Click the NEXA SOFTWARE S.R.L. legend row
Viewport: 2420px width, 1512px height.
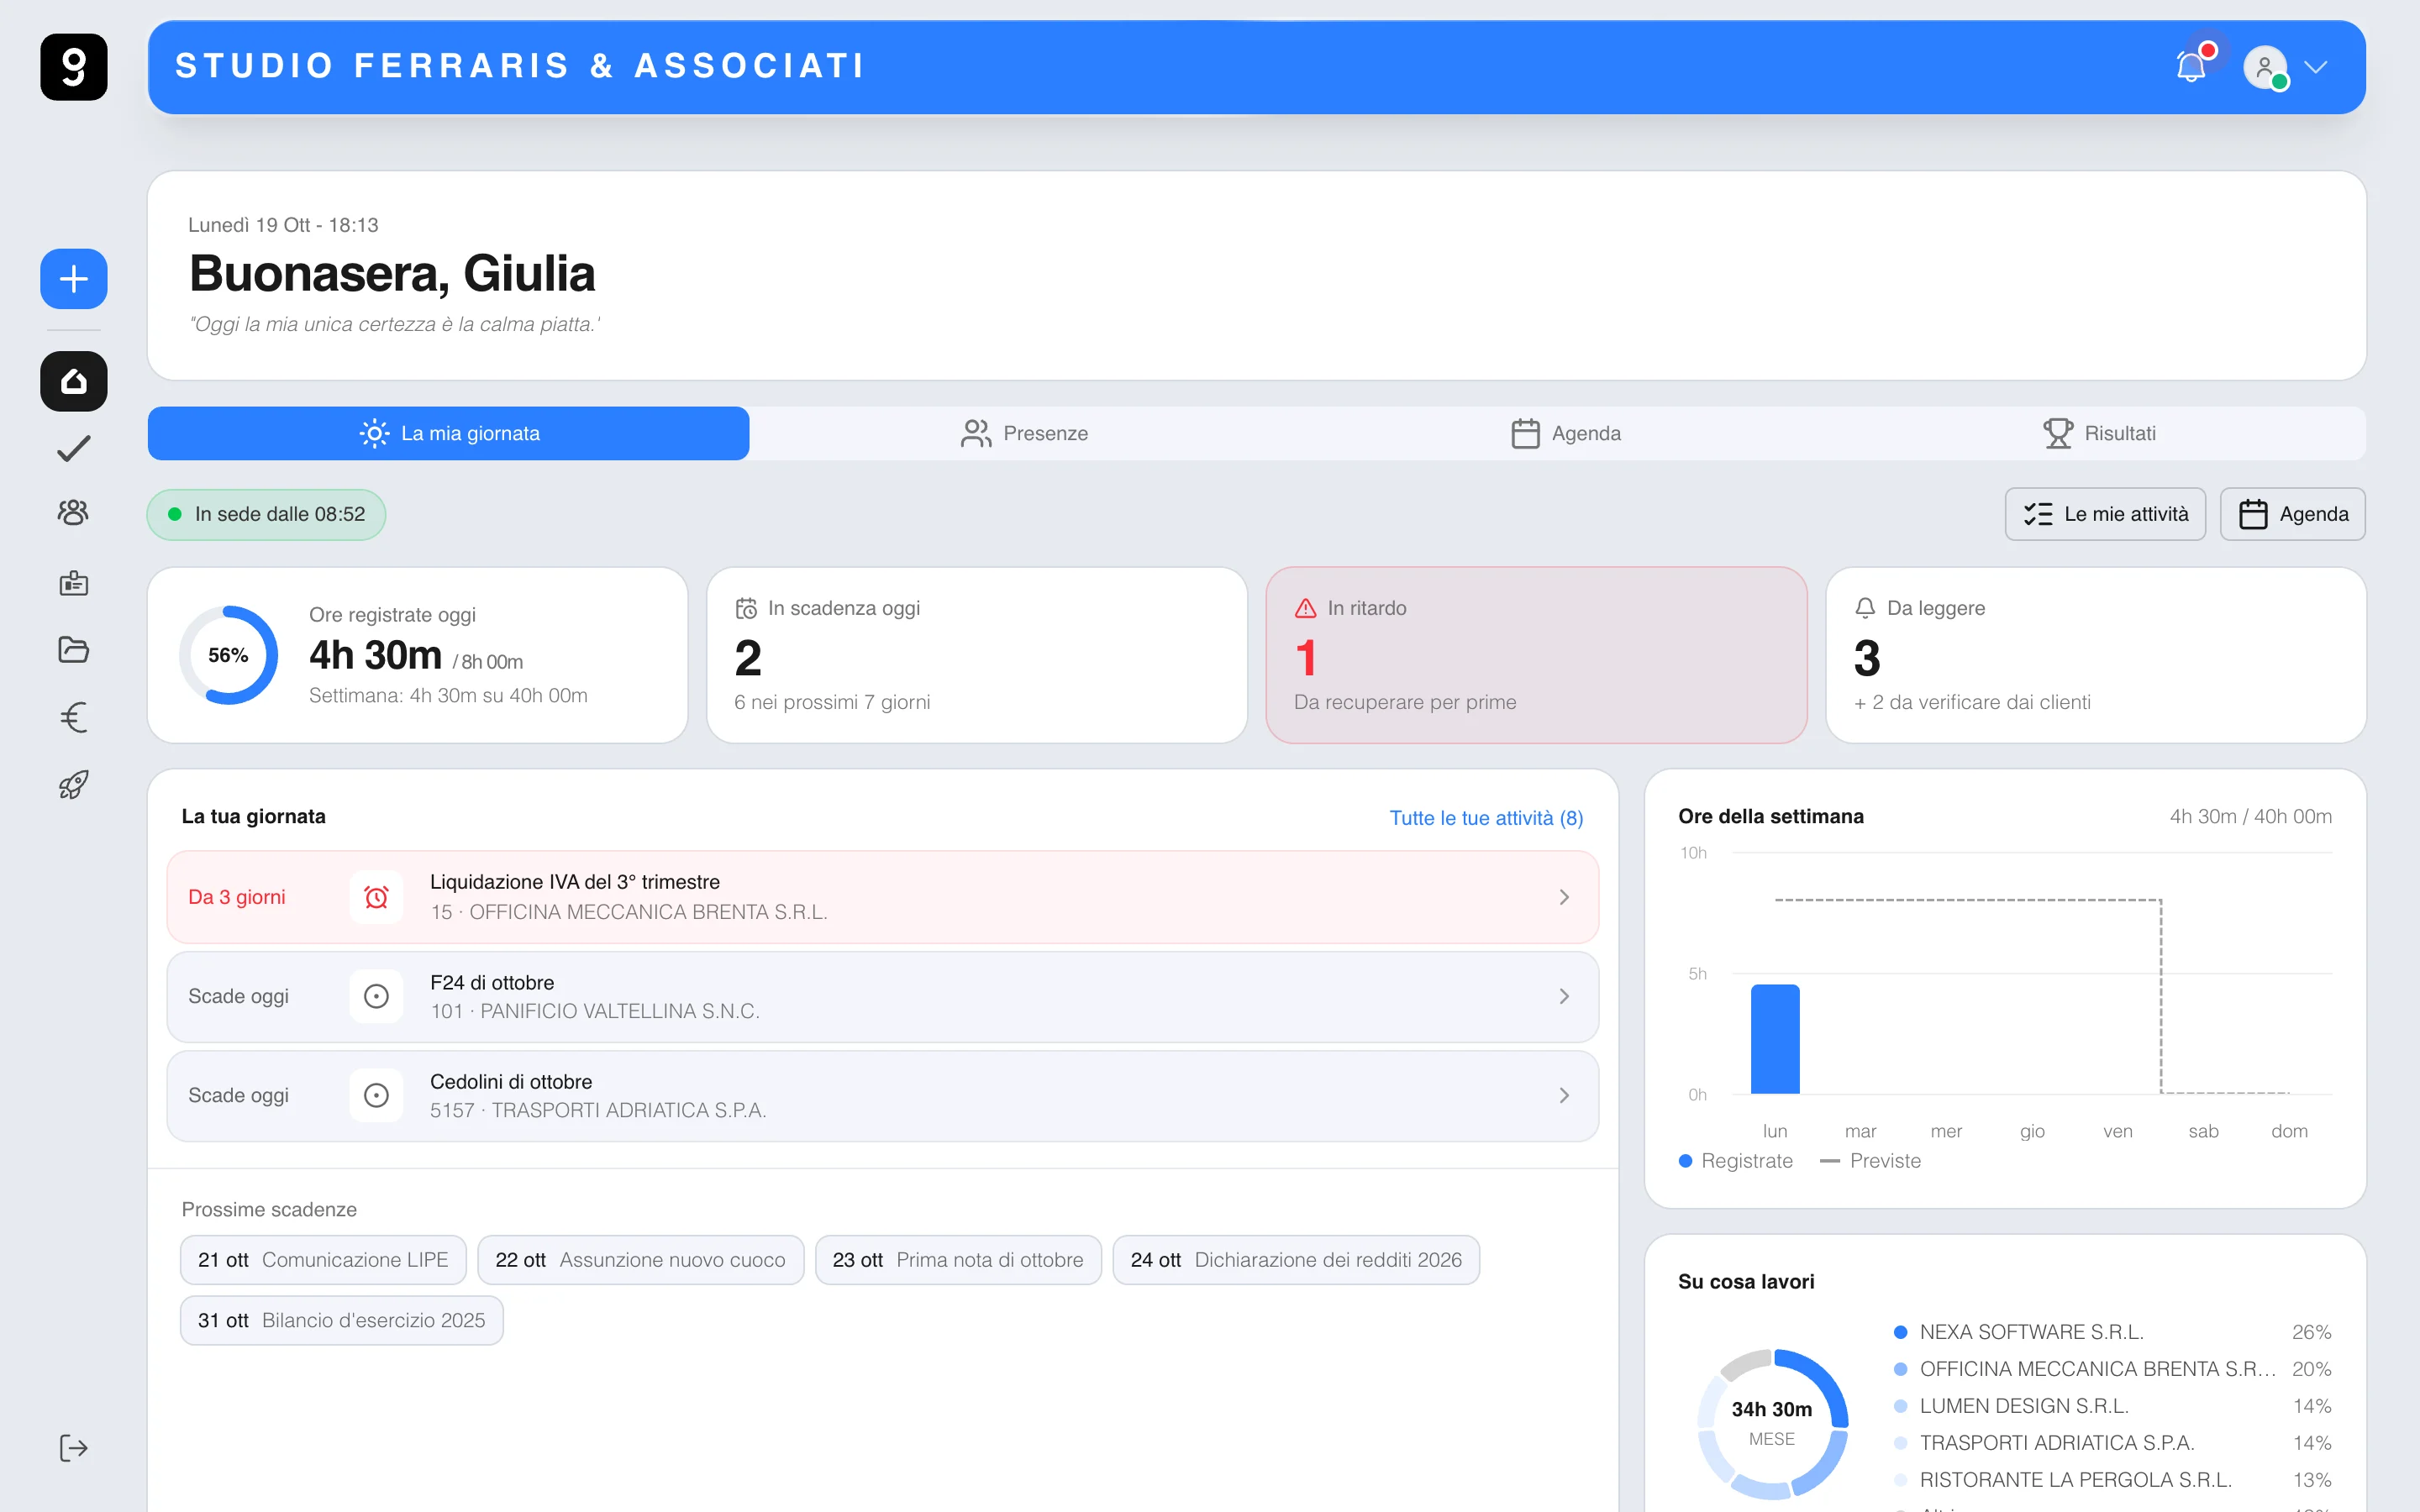tap(2112, 1332)
